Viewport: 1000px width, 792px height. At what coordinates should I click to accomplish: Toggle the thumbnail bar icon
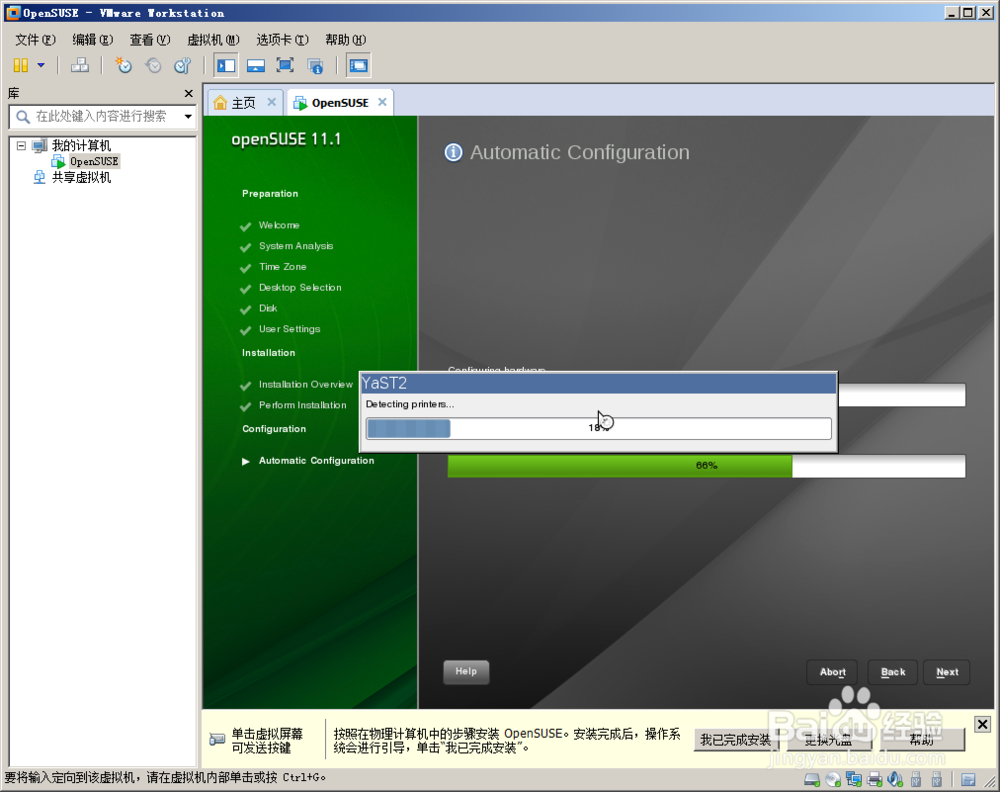point(256,65)
